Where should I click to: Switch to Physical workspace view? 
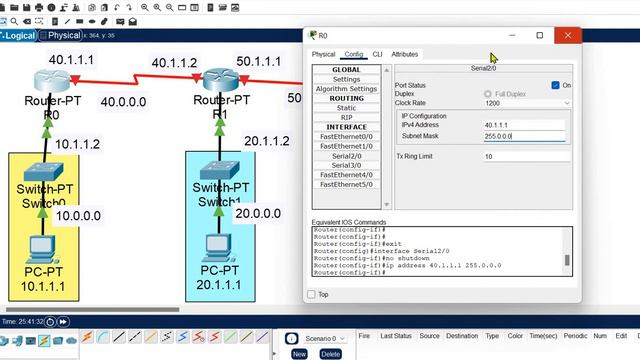click(x=60, y=36)
